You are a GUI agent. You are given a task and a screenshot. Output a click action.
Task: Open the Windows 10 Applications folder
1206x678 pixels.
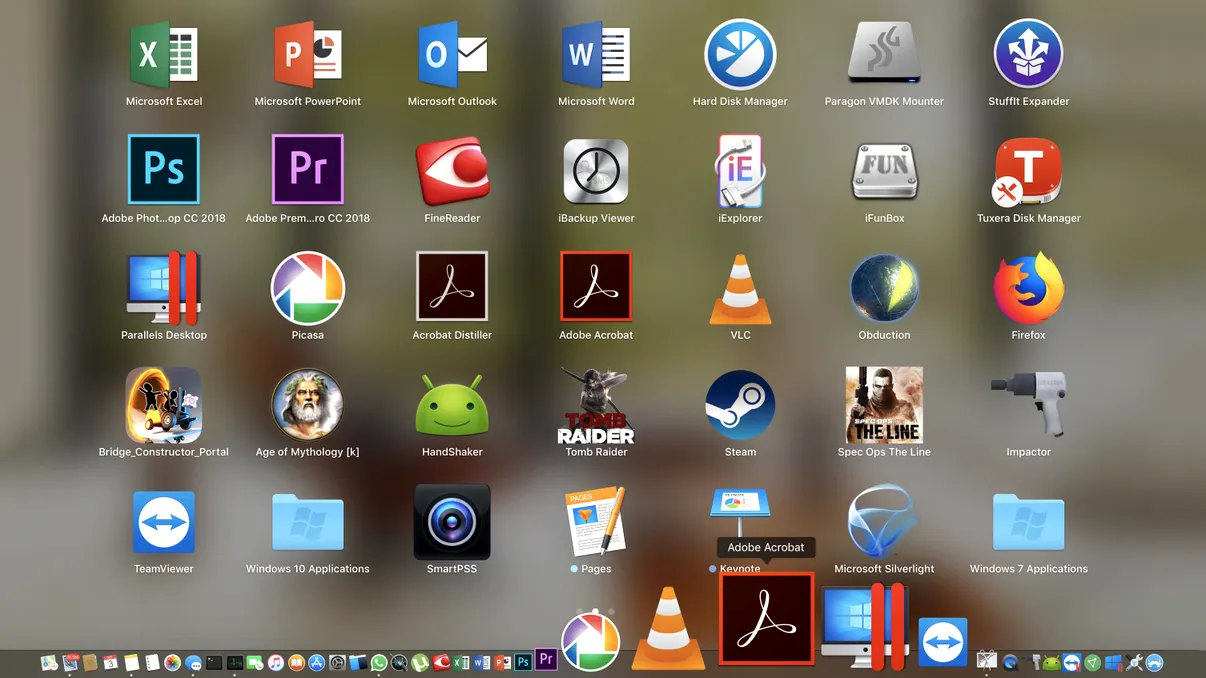tap(308, 519)
